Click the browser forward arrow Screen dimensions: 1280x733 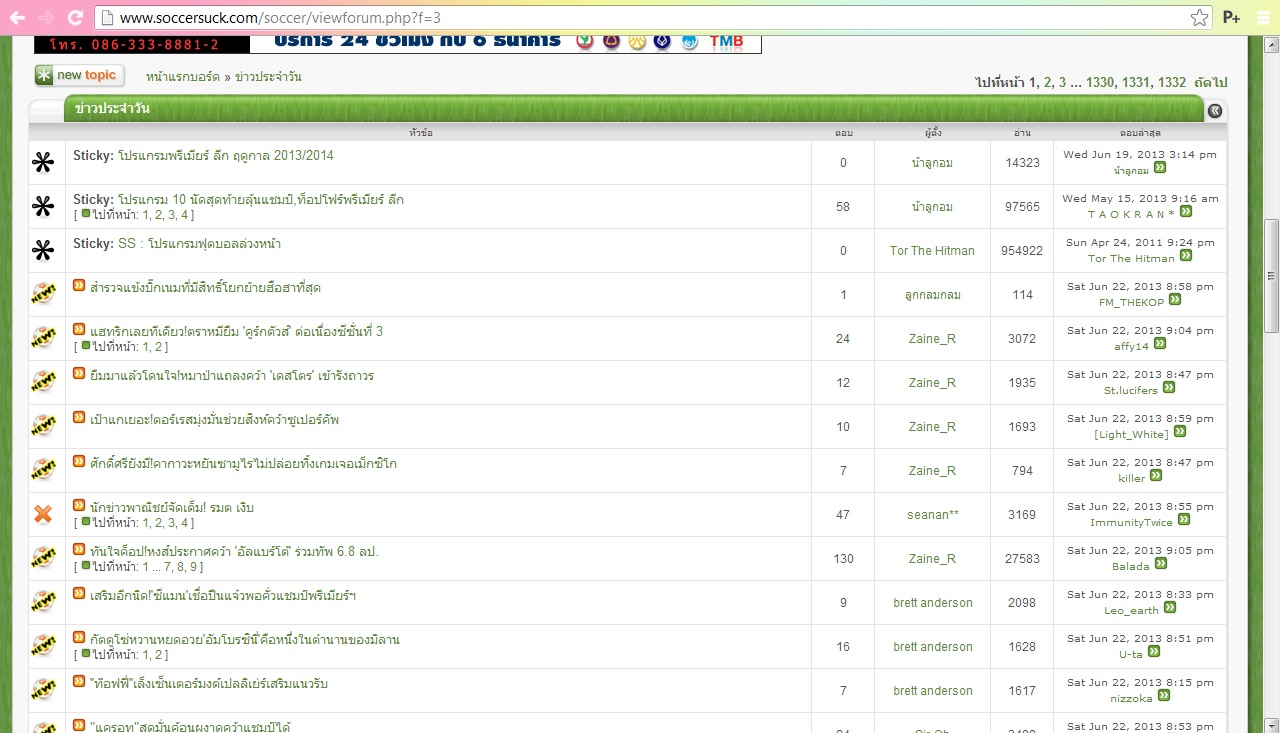46,17
